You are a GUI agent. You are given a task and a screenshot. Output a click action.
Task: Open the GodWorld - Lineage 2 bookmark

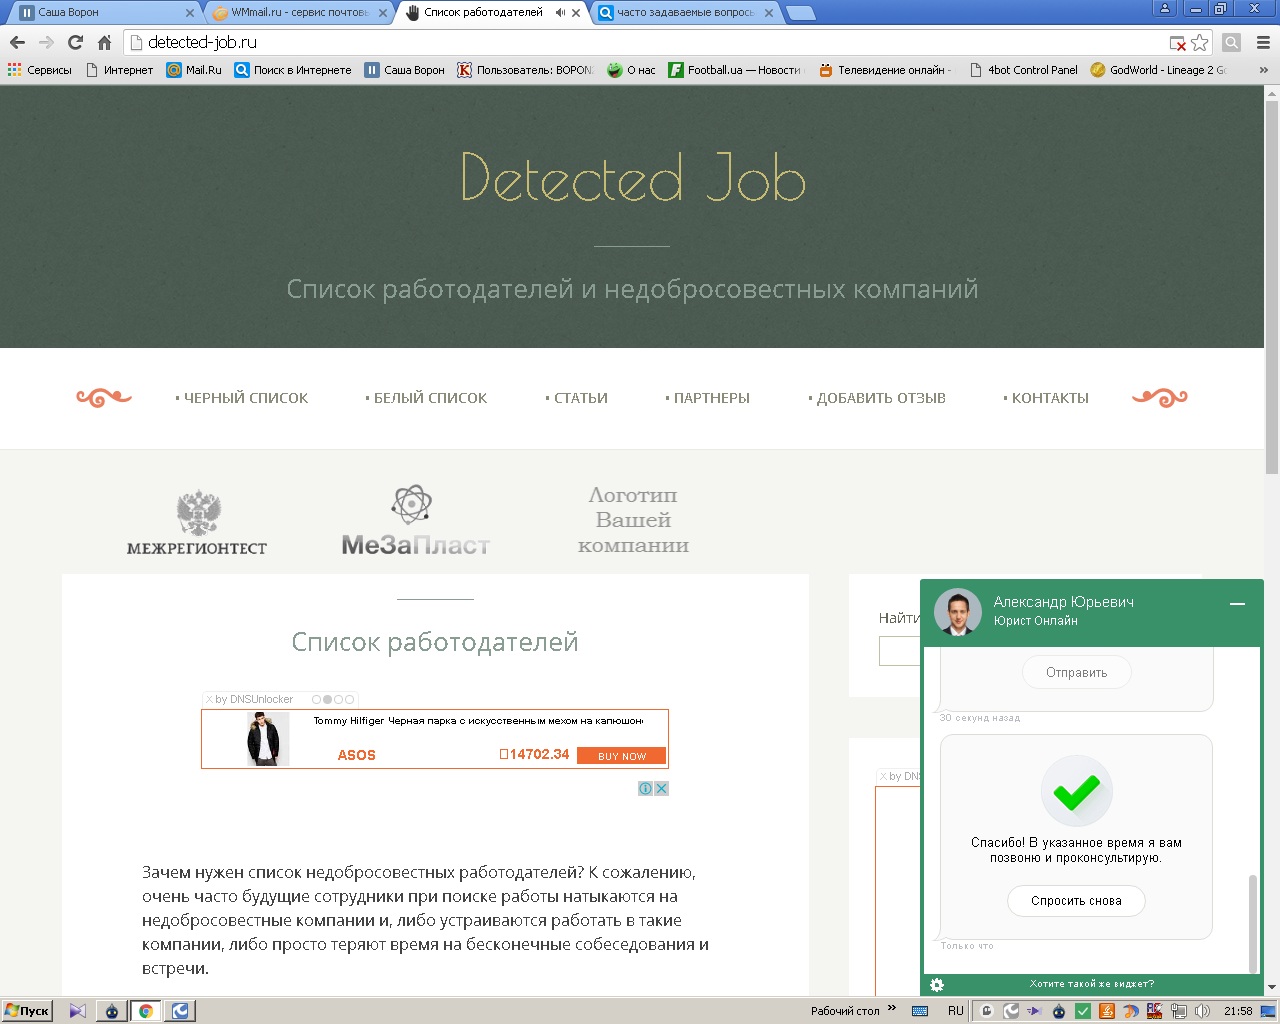coord(1159,70)
